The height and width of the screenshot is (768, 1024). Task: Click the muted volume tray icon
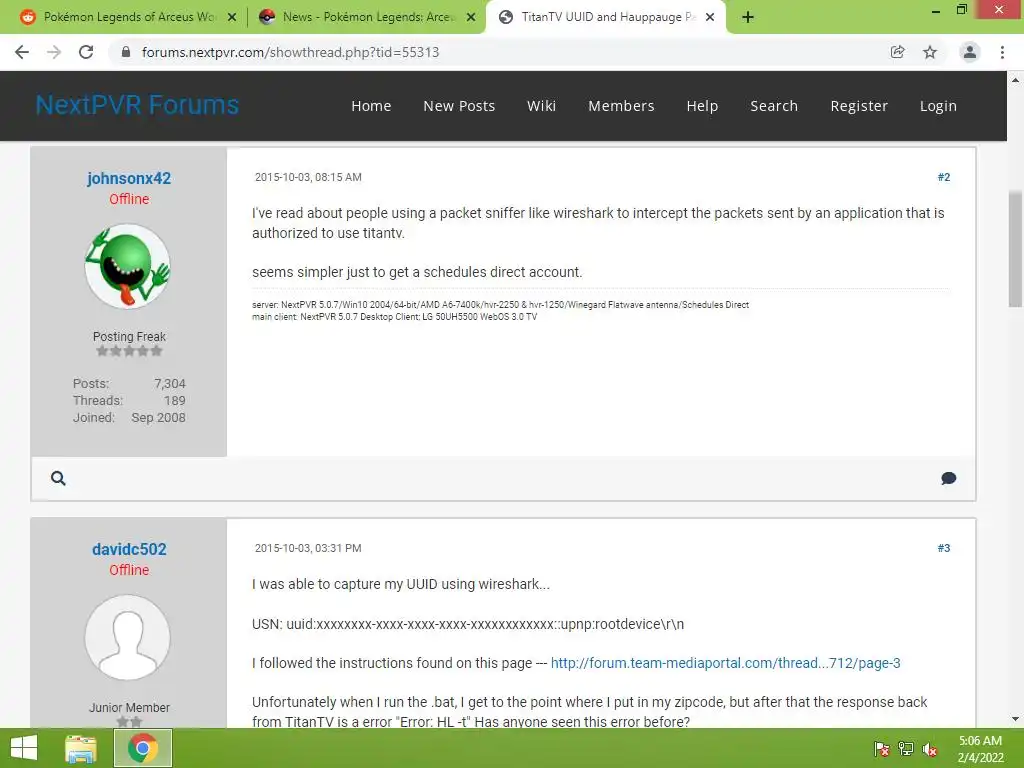[930, 749]
